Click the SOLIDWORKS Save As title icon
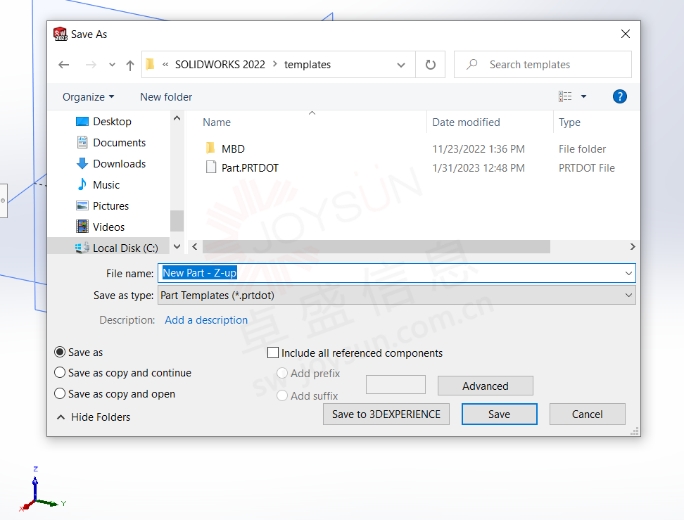This screenshot has height=520, width=684. [60, 34]
